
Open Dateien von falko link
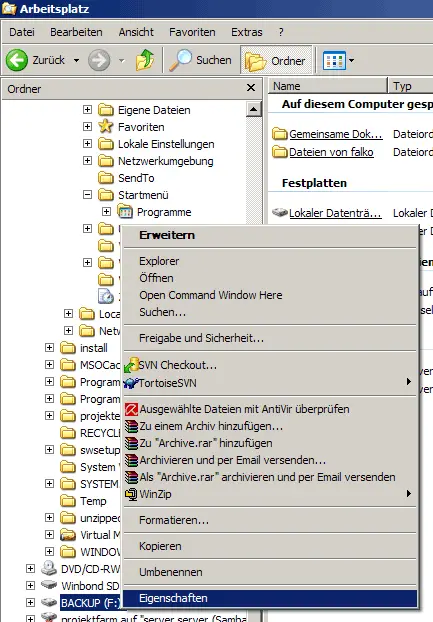[x=331, y=152]
